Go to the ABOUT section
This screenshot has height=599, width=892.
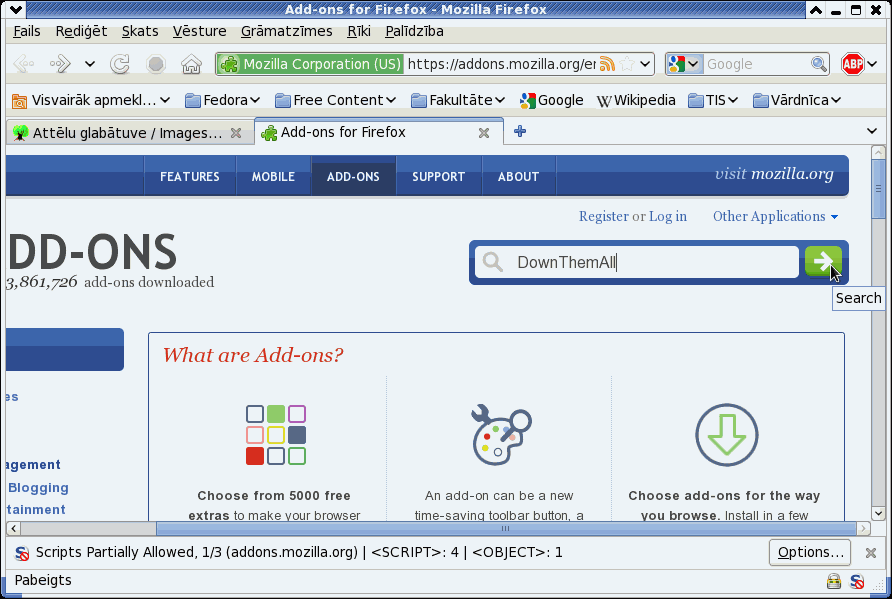click(x=518, y=177)
